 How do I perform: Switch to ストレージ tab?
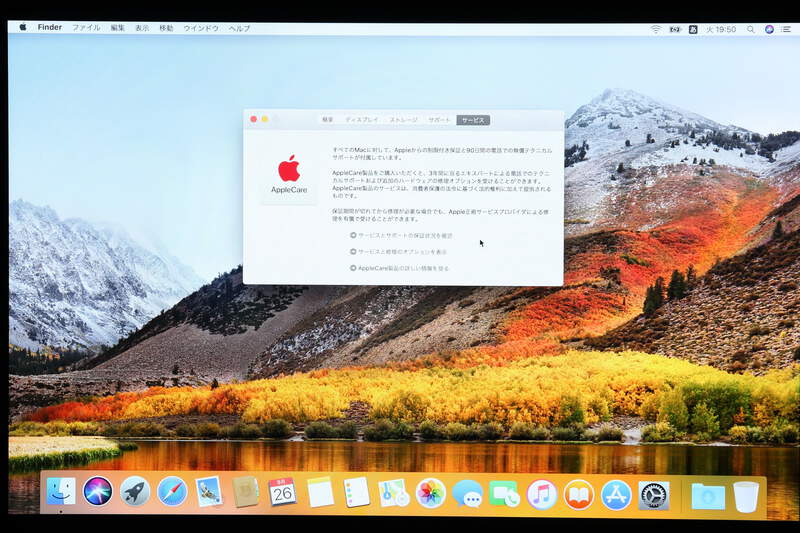coord(404,120)
